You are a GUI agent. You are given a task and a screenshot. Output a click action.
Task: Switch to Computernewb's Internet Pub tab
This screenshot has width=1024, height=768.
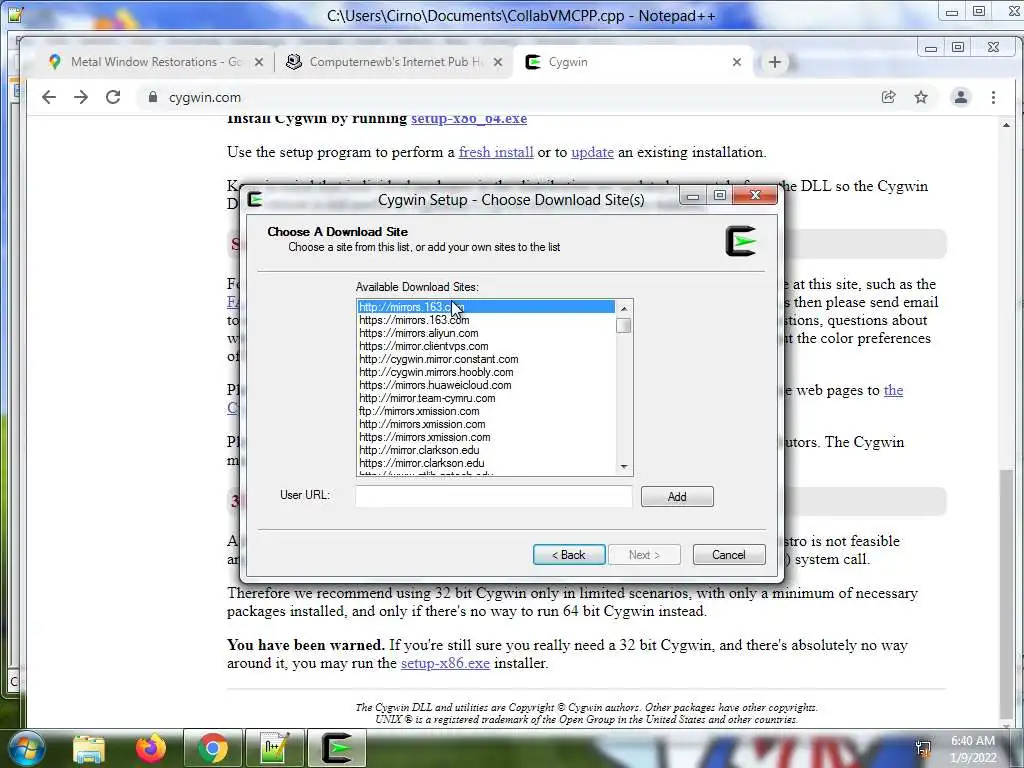pos(395,62)
